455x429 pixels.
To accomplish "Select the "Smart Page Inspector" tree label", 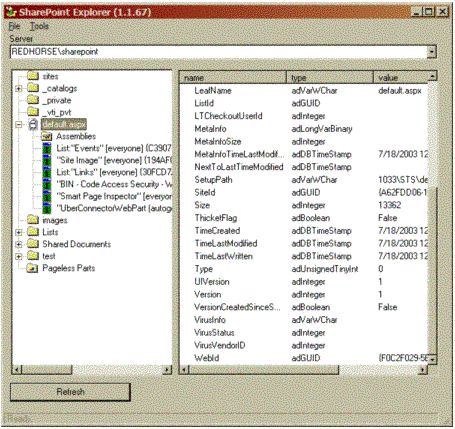I will pos(114,196).
